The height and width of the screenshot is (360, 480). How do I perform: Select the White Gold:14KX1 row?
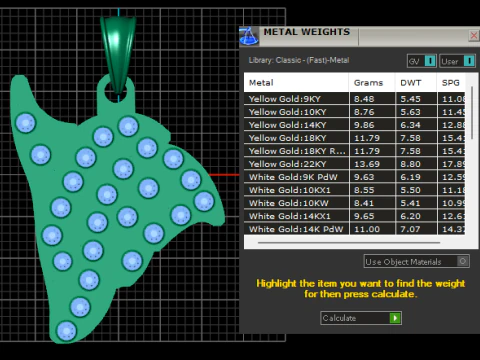tap(354, 216)
